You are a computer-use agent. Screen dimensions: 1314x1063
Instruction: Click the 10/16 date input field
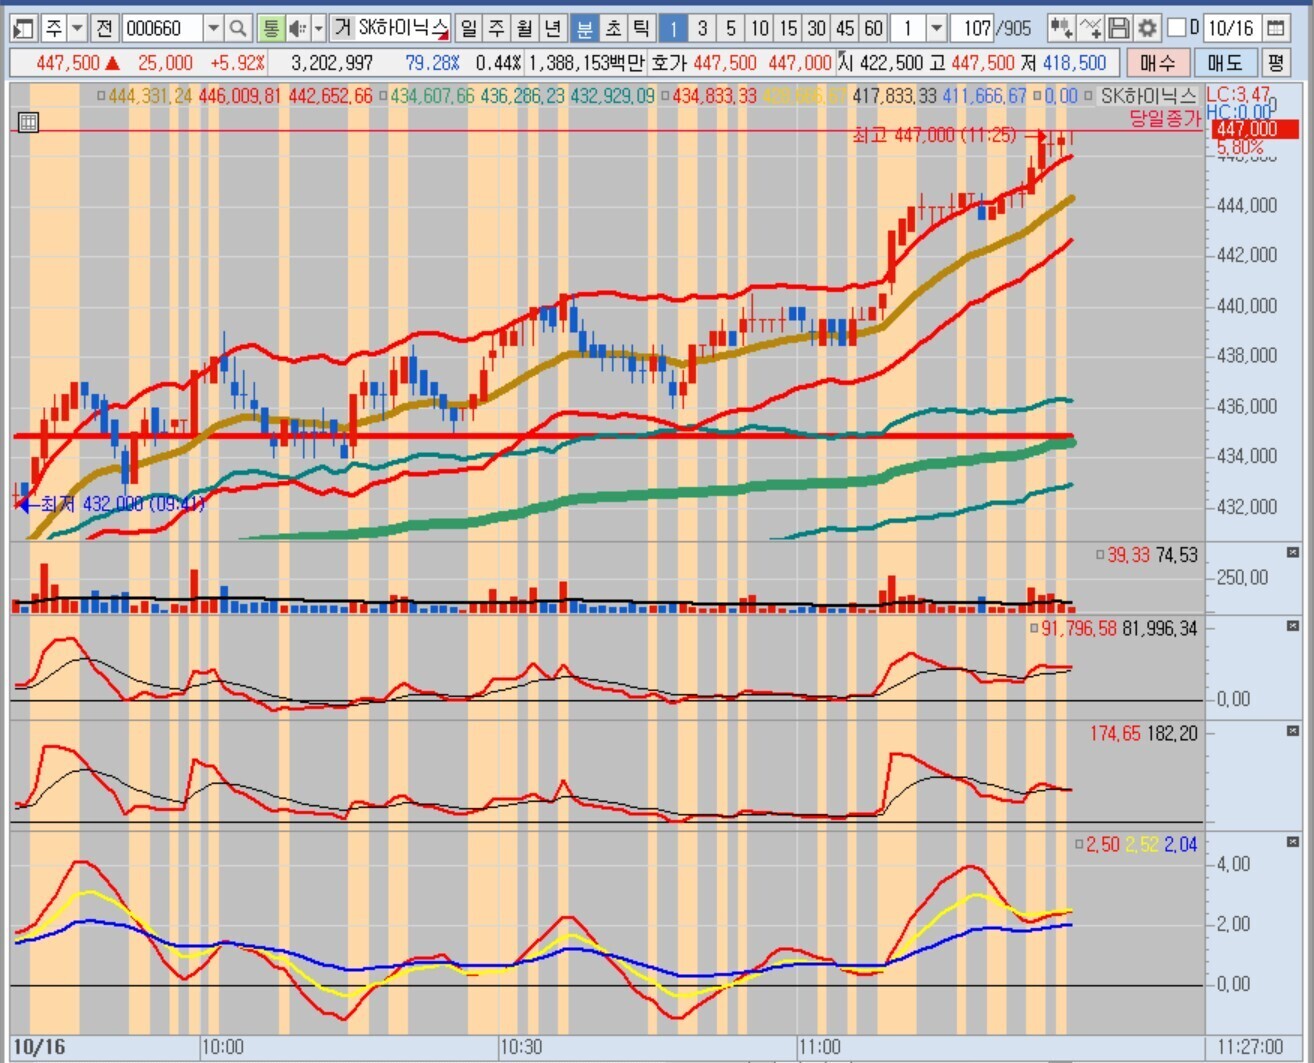pyautogui.click(x=1231, y=28)
